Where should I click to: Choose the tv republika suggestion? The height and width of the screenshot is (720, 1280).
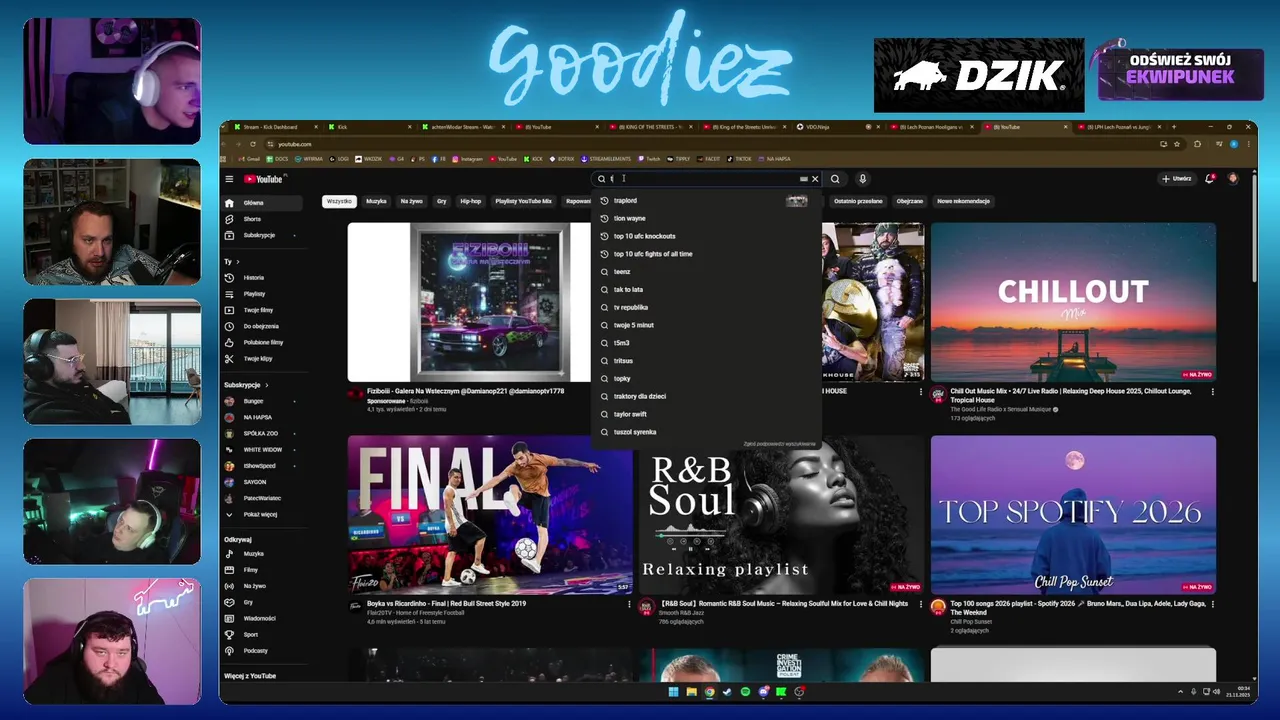point(705,307)
